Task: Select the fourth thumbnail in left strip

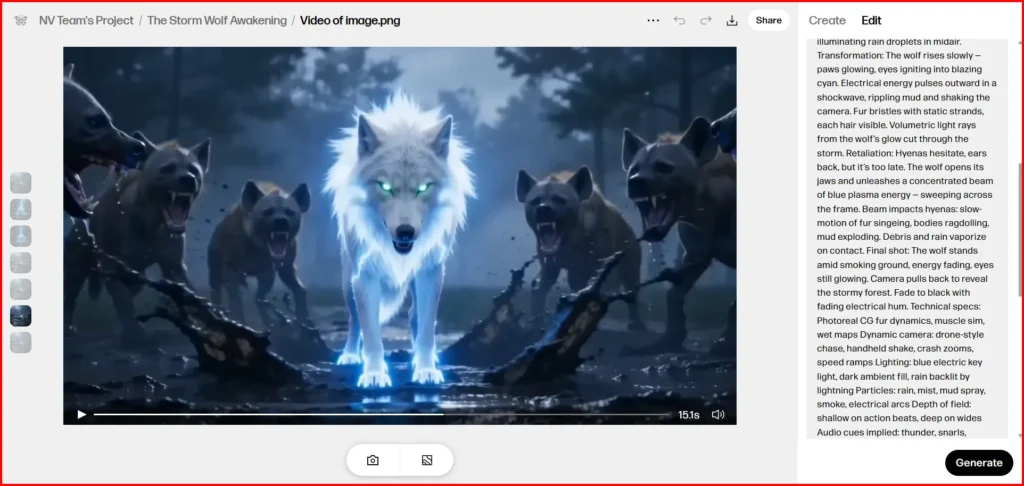Action: tap(21, 263)
